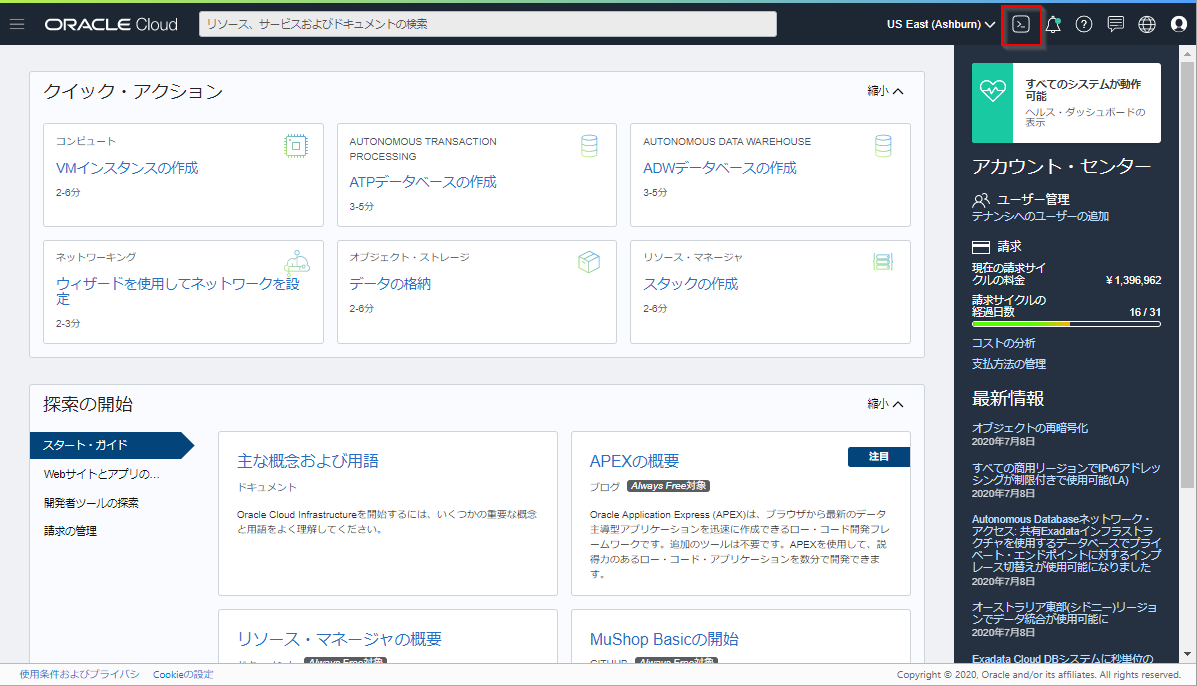Expand the US East (Ashburn) region dropdown

click(x=940, y=24)
